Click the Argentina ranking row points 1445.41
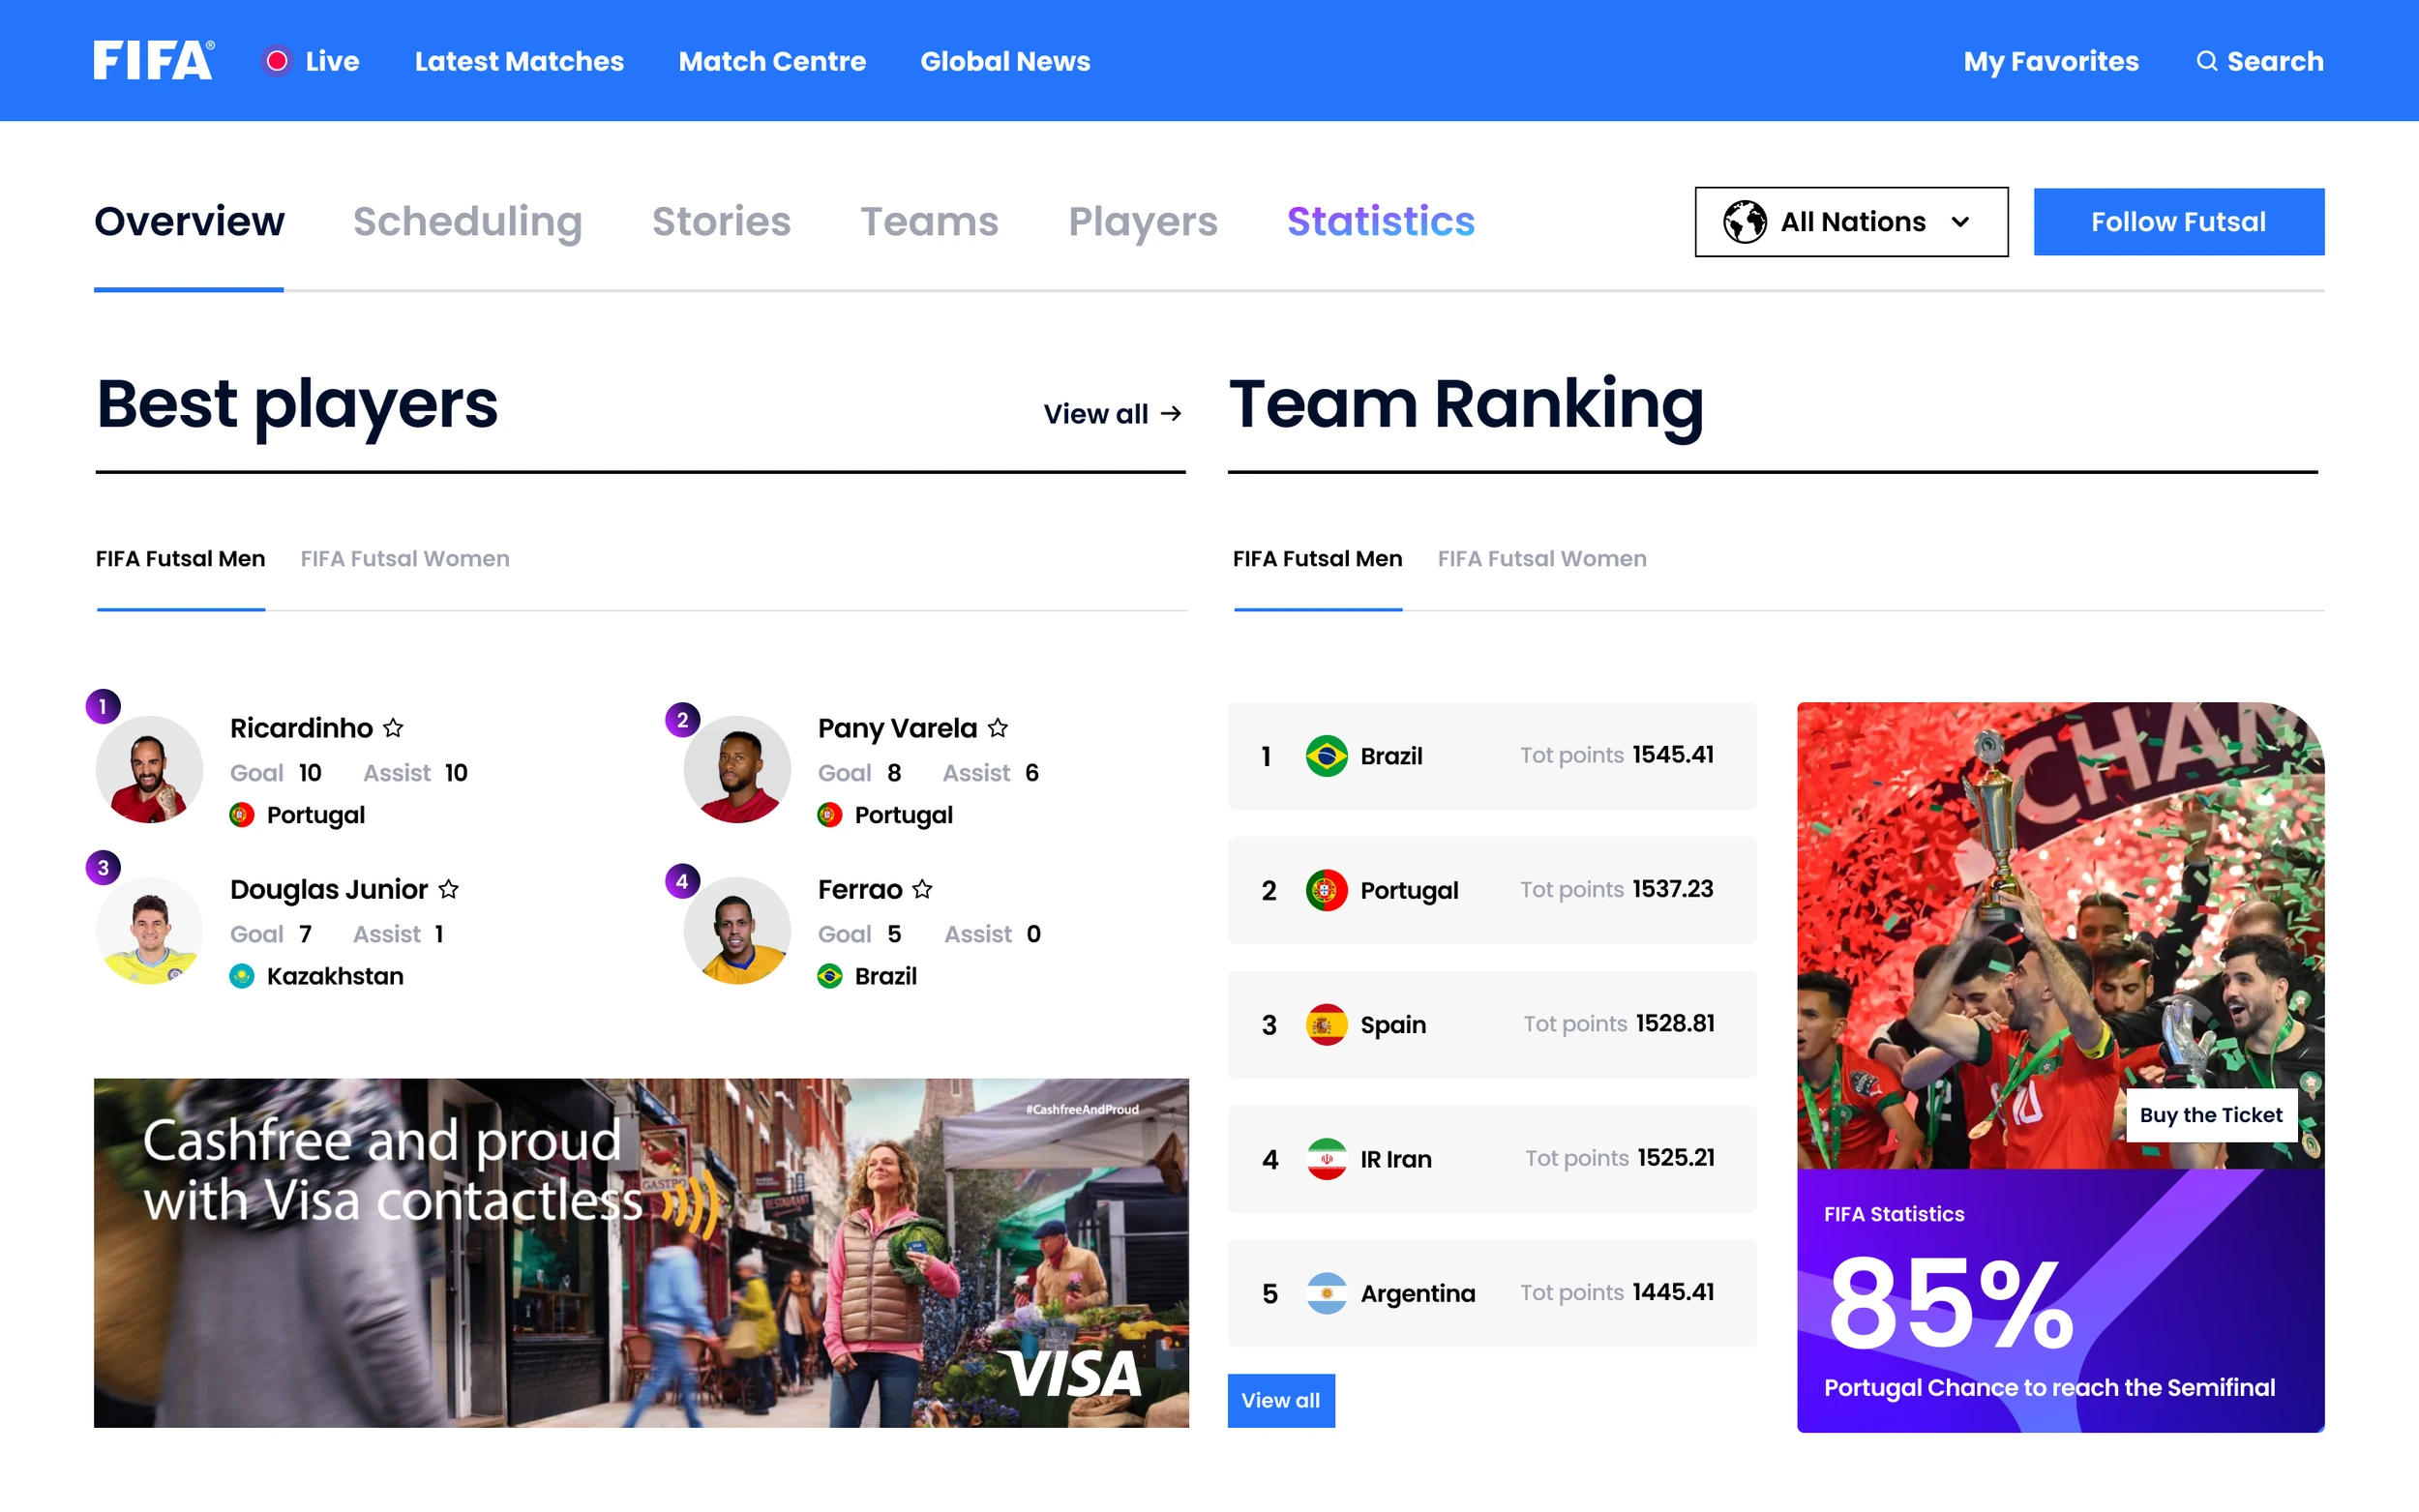2419x1512 pixels. click(x=1673, y=1292)
